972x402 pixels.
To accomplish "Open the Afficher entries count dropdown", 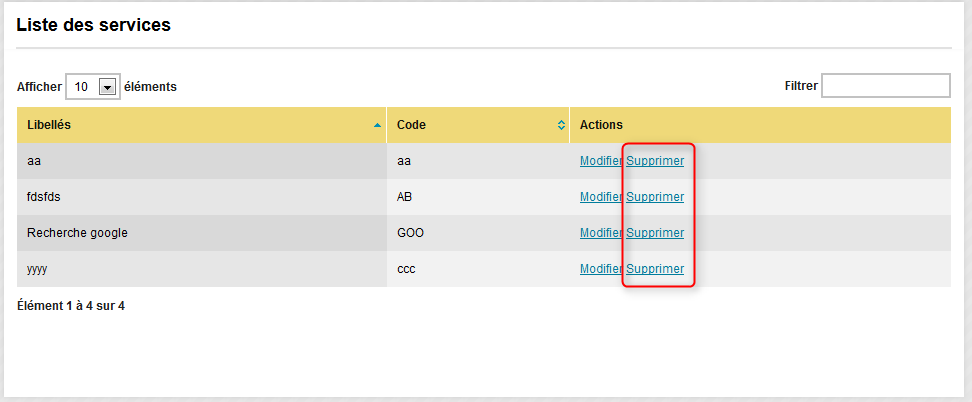I will click(x=93, y=87).
